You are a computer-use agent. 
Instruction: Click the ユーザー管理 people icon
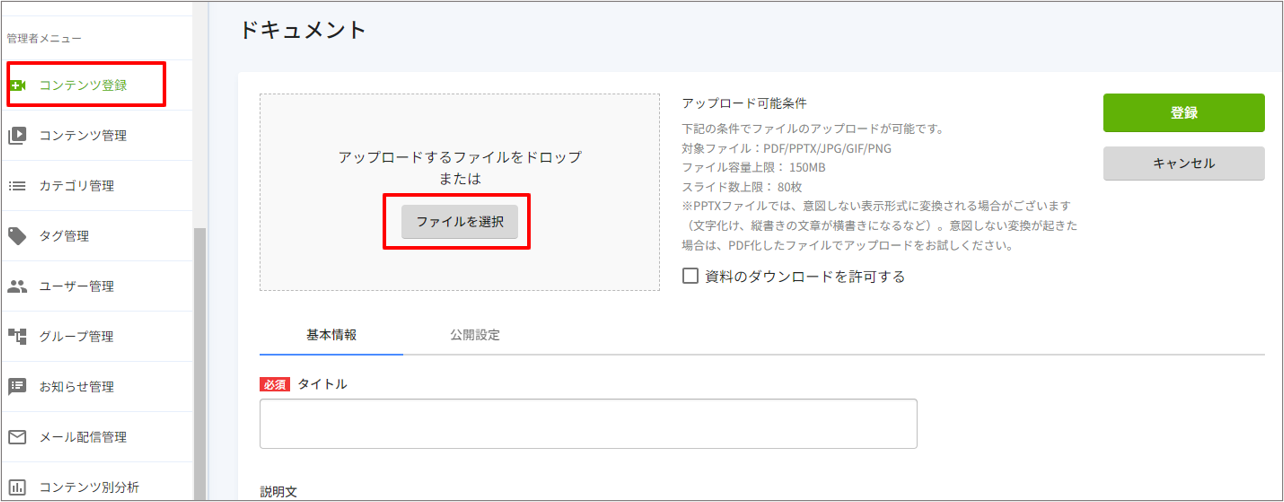click(x=17, y=286)
